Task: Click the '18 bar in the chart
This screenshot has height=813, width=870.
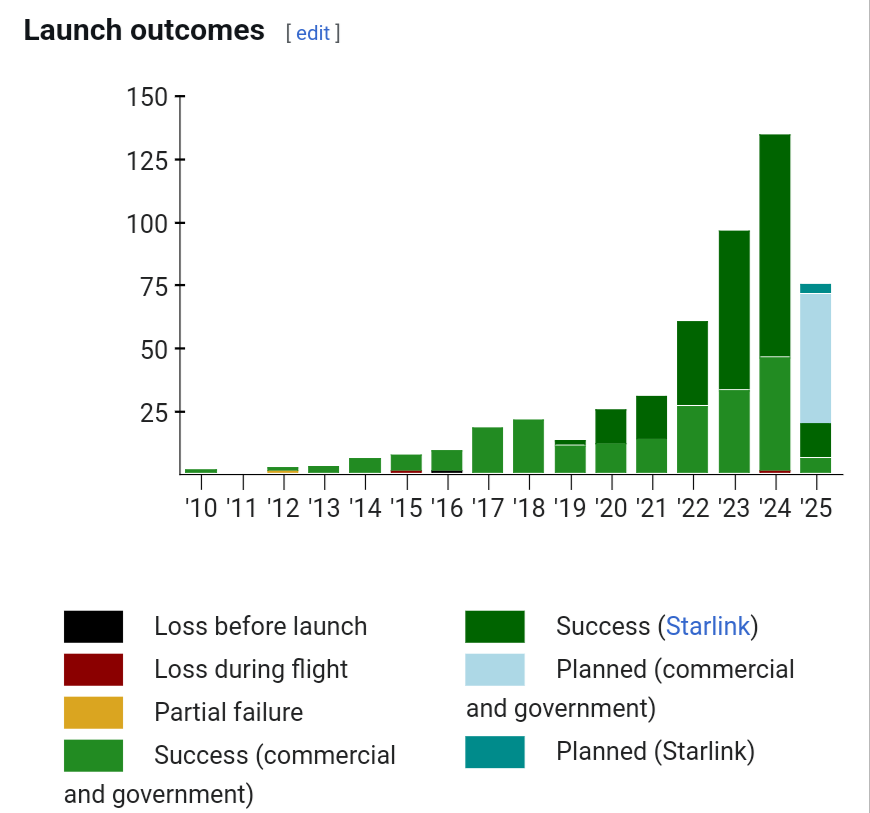Action: [x=528, y=446]
